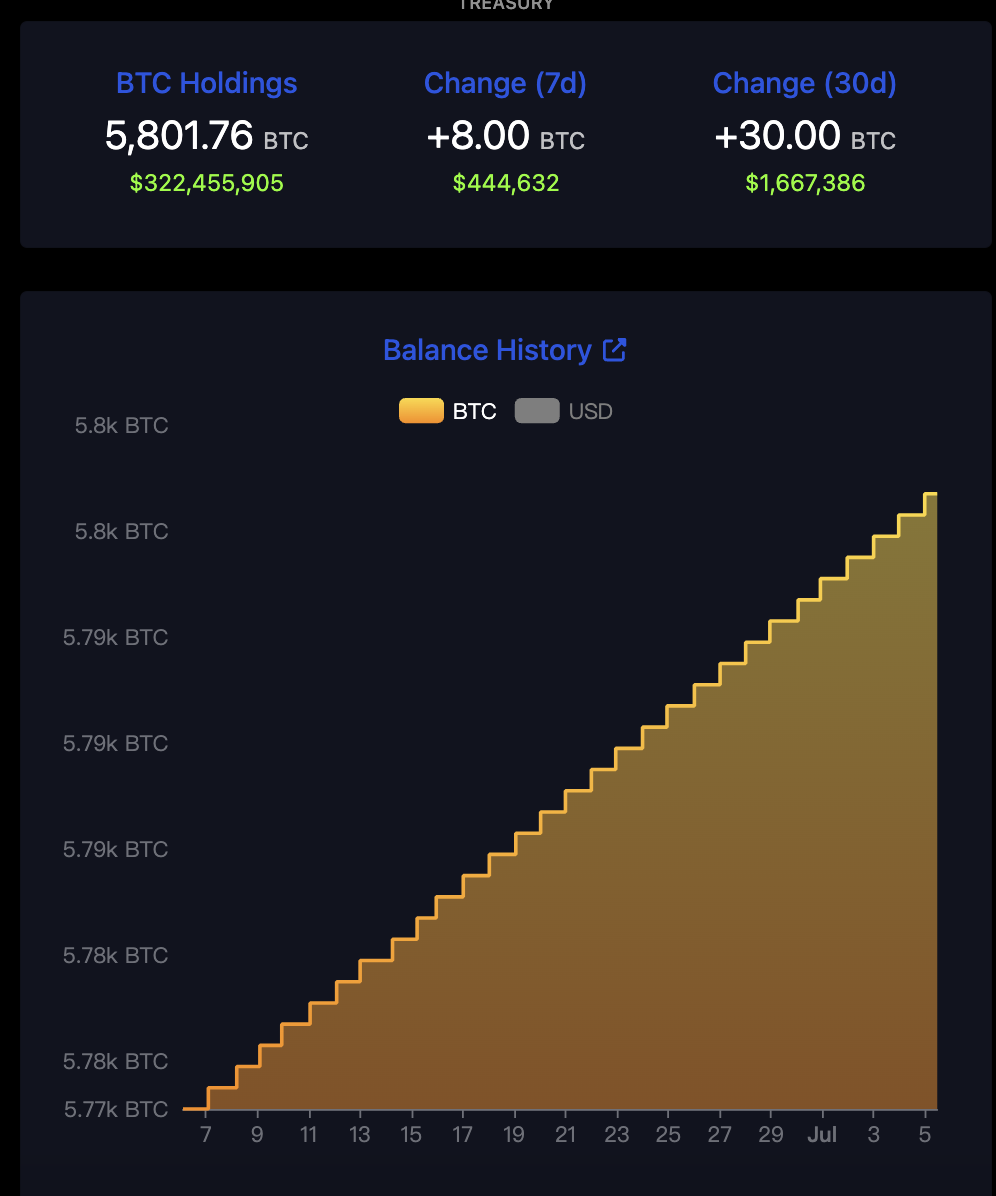Toggle the gray USD legend swatch
The width and height of the screenshot is (996, 1196).
[x=537, y=411]
